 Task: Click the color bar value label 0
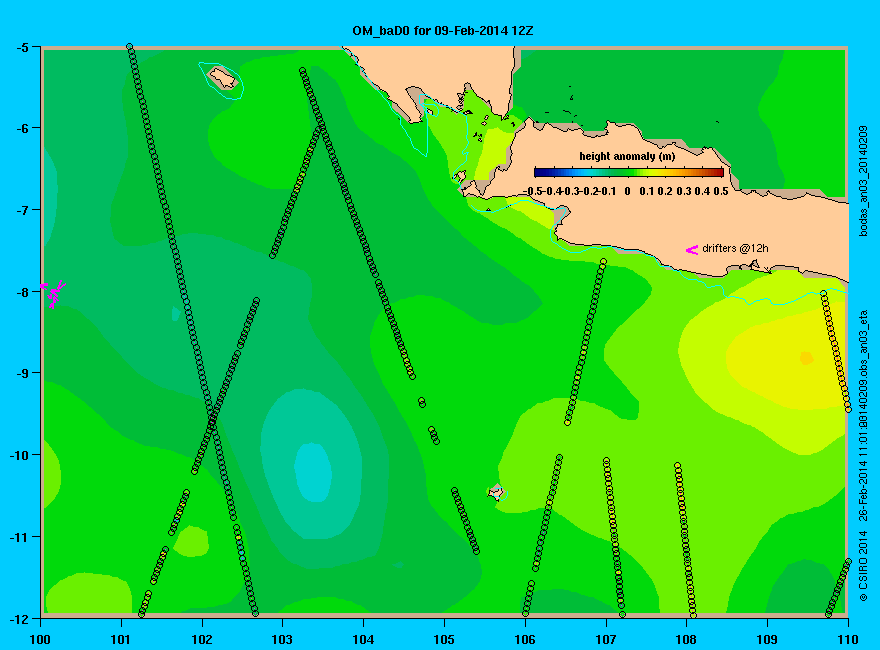627,191
